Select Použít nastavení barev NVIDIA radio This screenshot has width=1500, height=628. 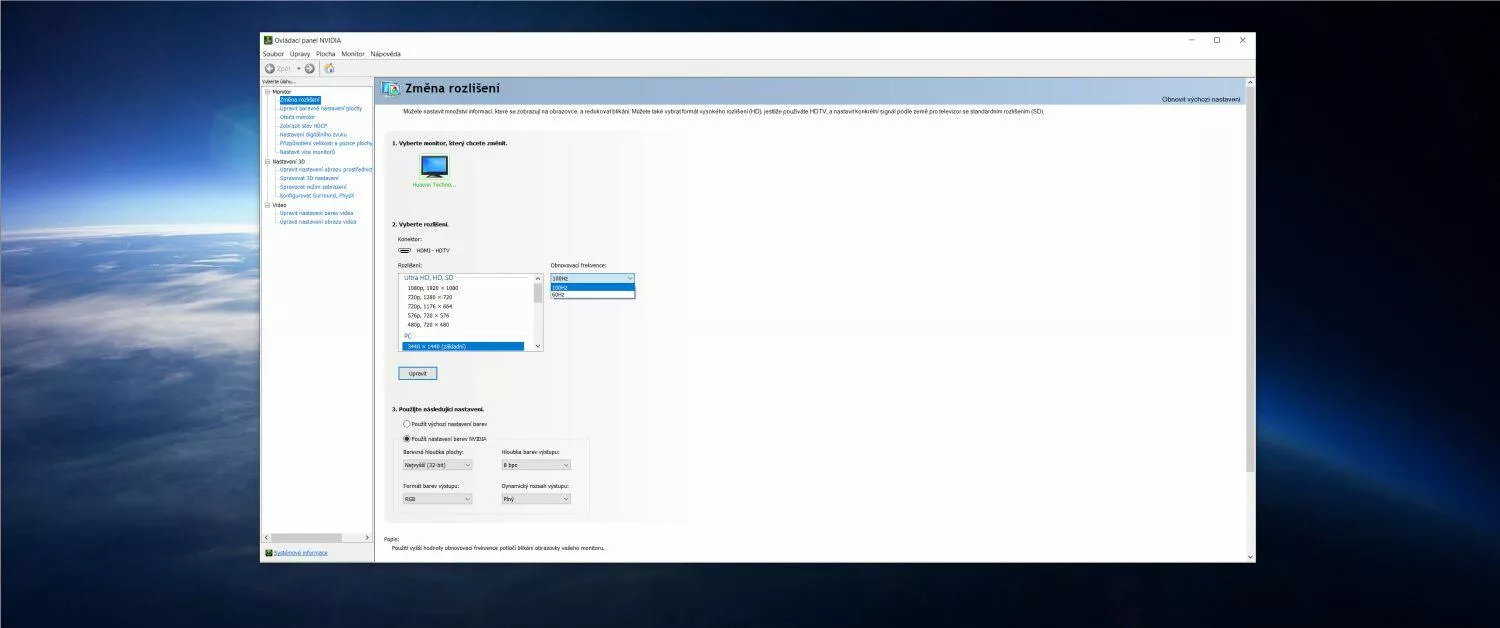406,438
